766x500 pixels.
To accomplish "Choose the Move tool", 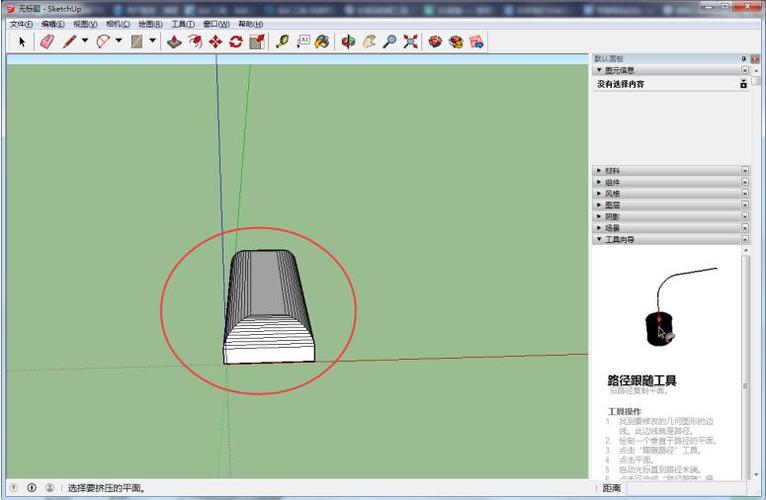I will [x=215, y=42].
